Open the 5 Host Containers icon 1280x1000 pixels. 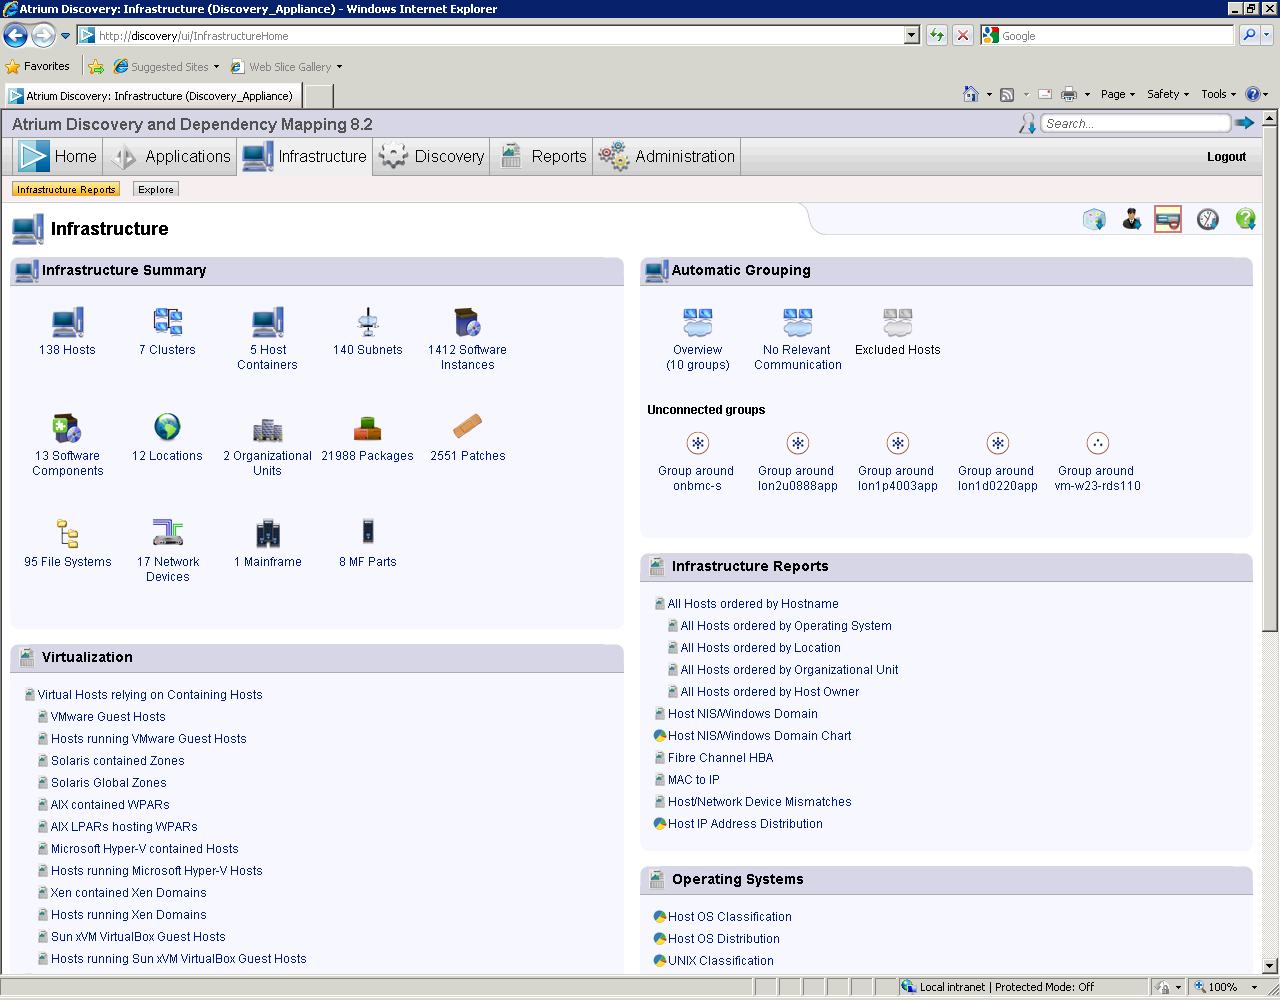(x=268, y=322)
